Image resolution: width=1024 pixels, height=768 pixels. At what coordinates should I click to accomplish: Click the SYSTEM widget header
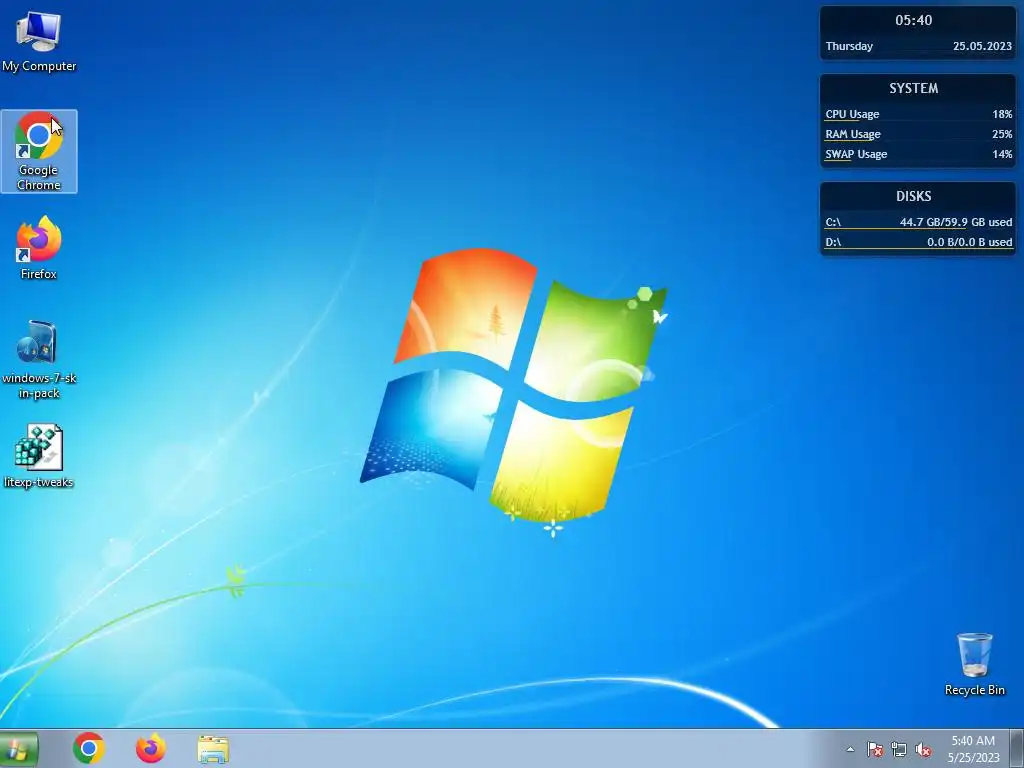[914, 88]
